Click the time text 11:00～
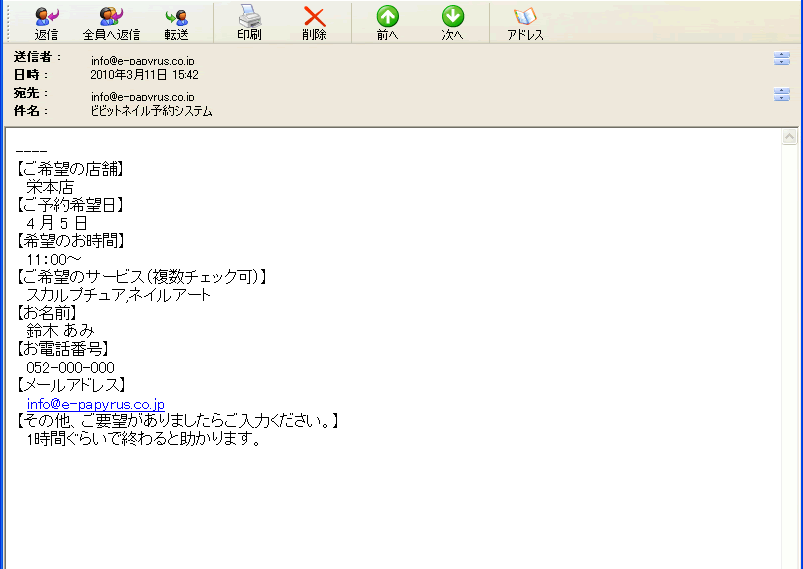803x569 pixels. [x=54, y=260]
